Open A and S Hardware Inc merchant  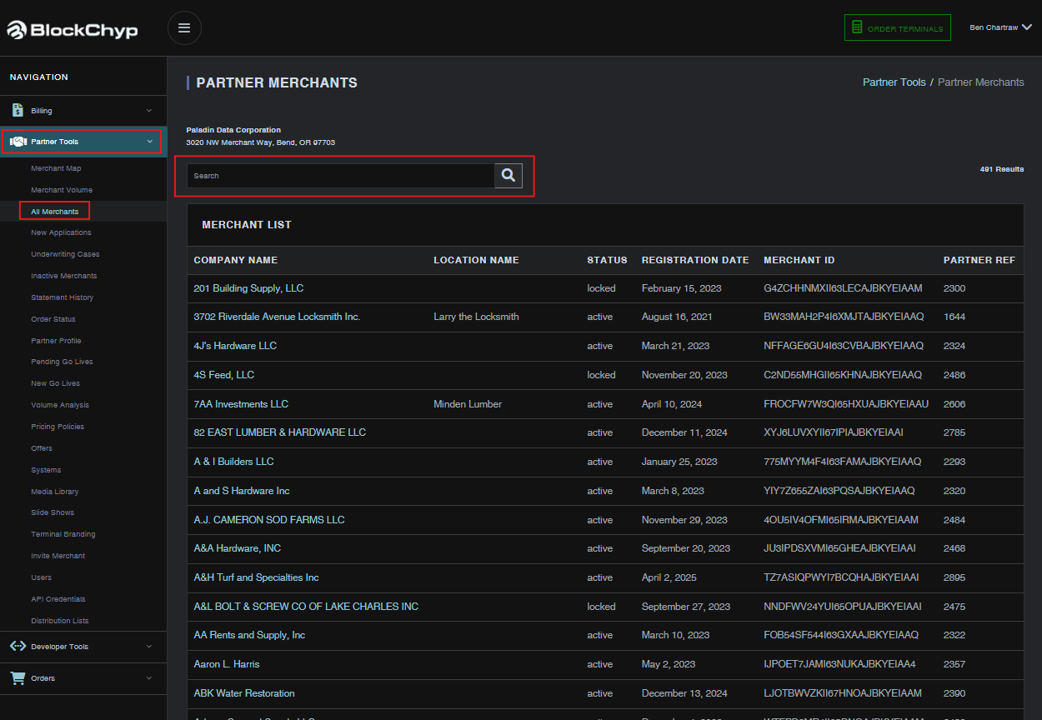tap(242, 491)
